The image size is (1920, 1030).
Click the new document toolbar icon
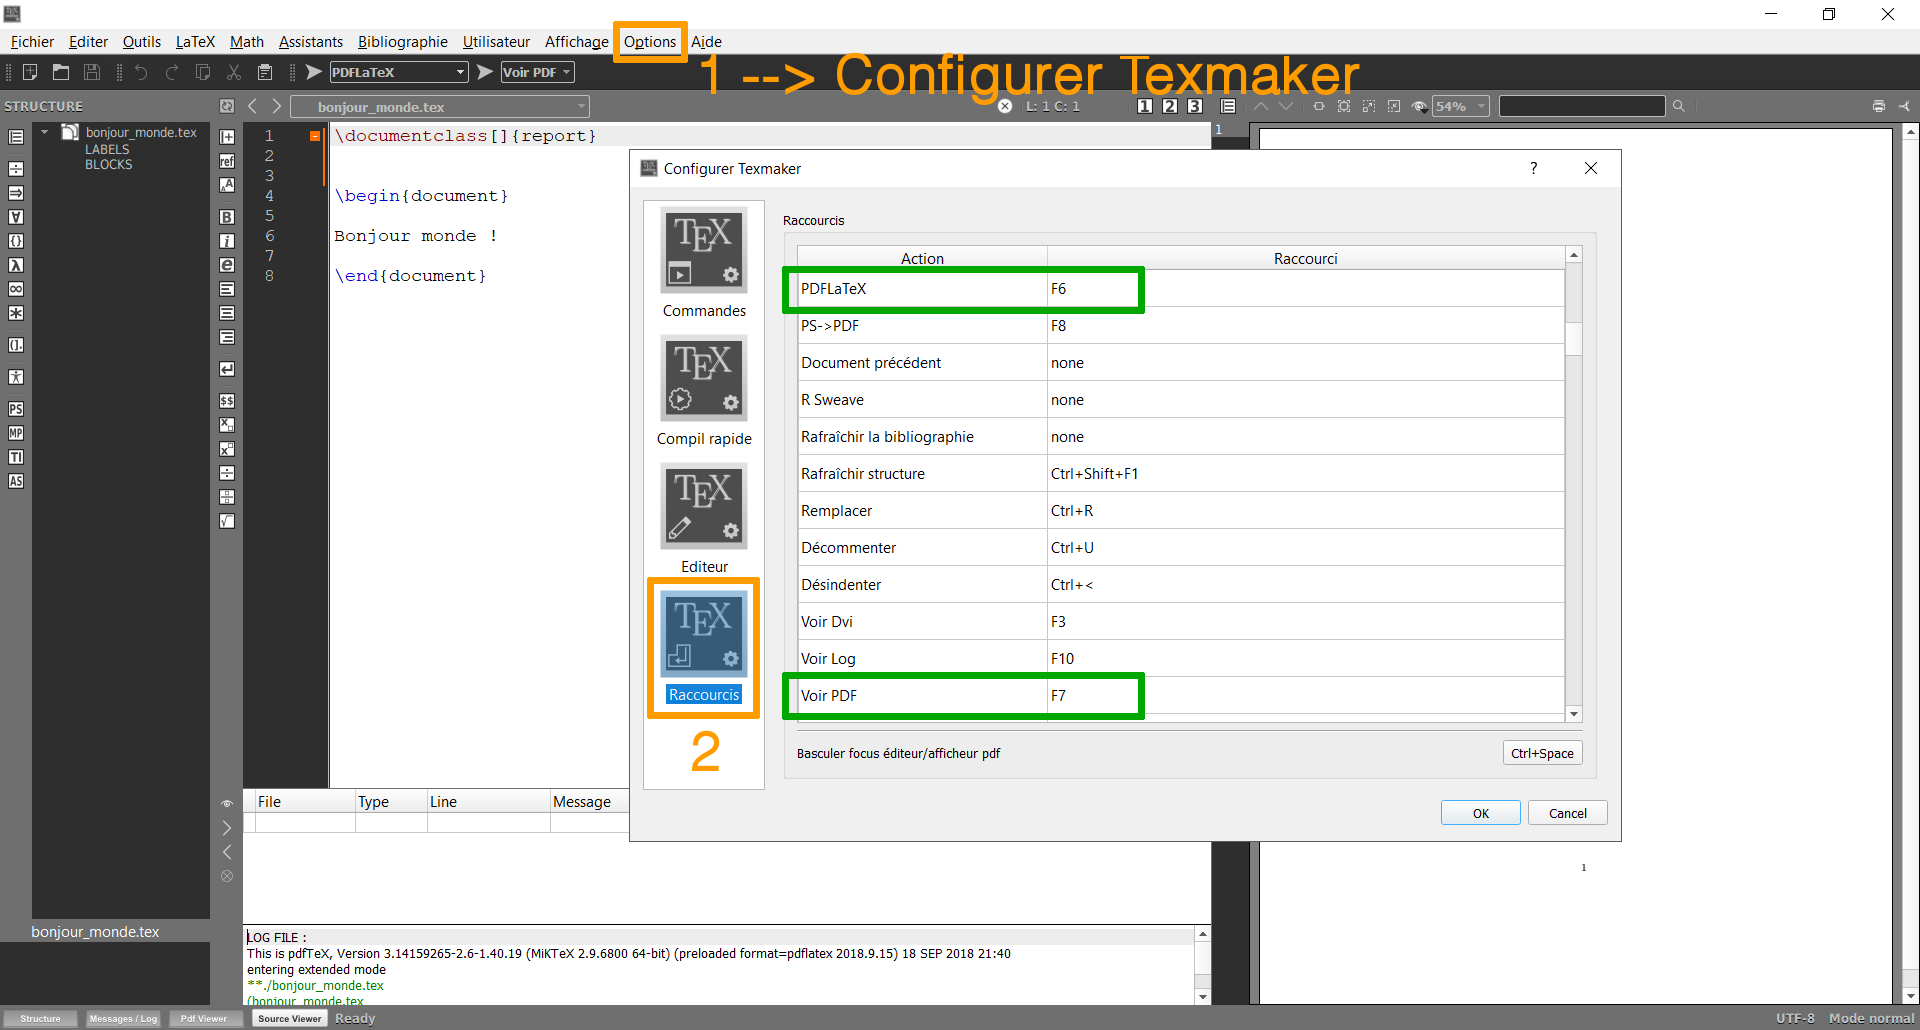[30, 72]
